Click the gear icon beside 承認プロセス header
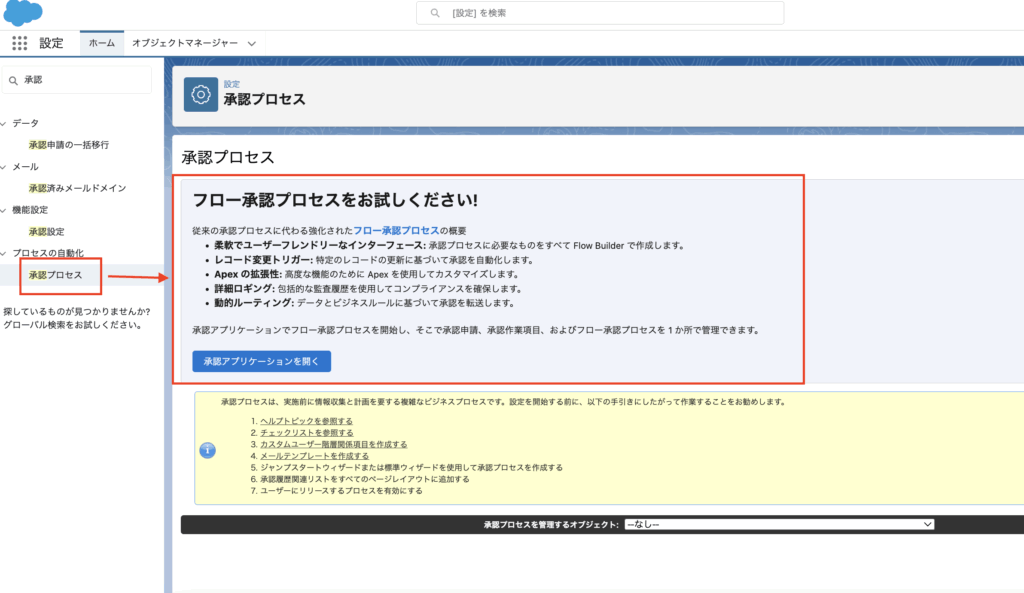 point(201,94)
